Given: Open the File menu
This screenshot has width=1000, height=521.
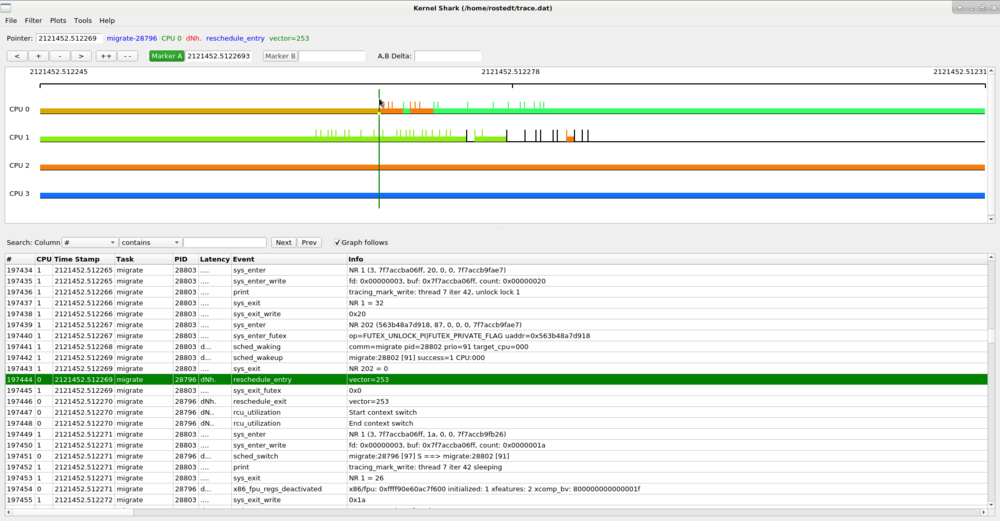Looking at the screenshot, I should point(11,20).
